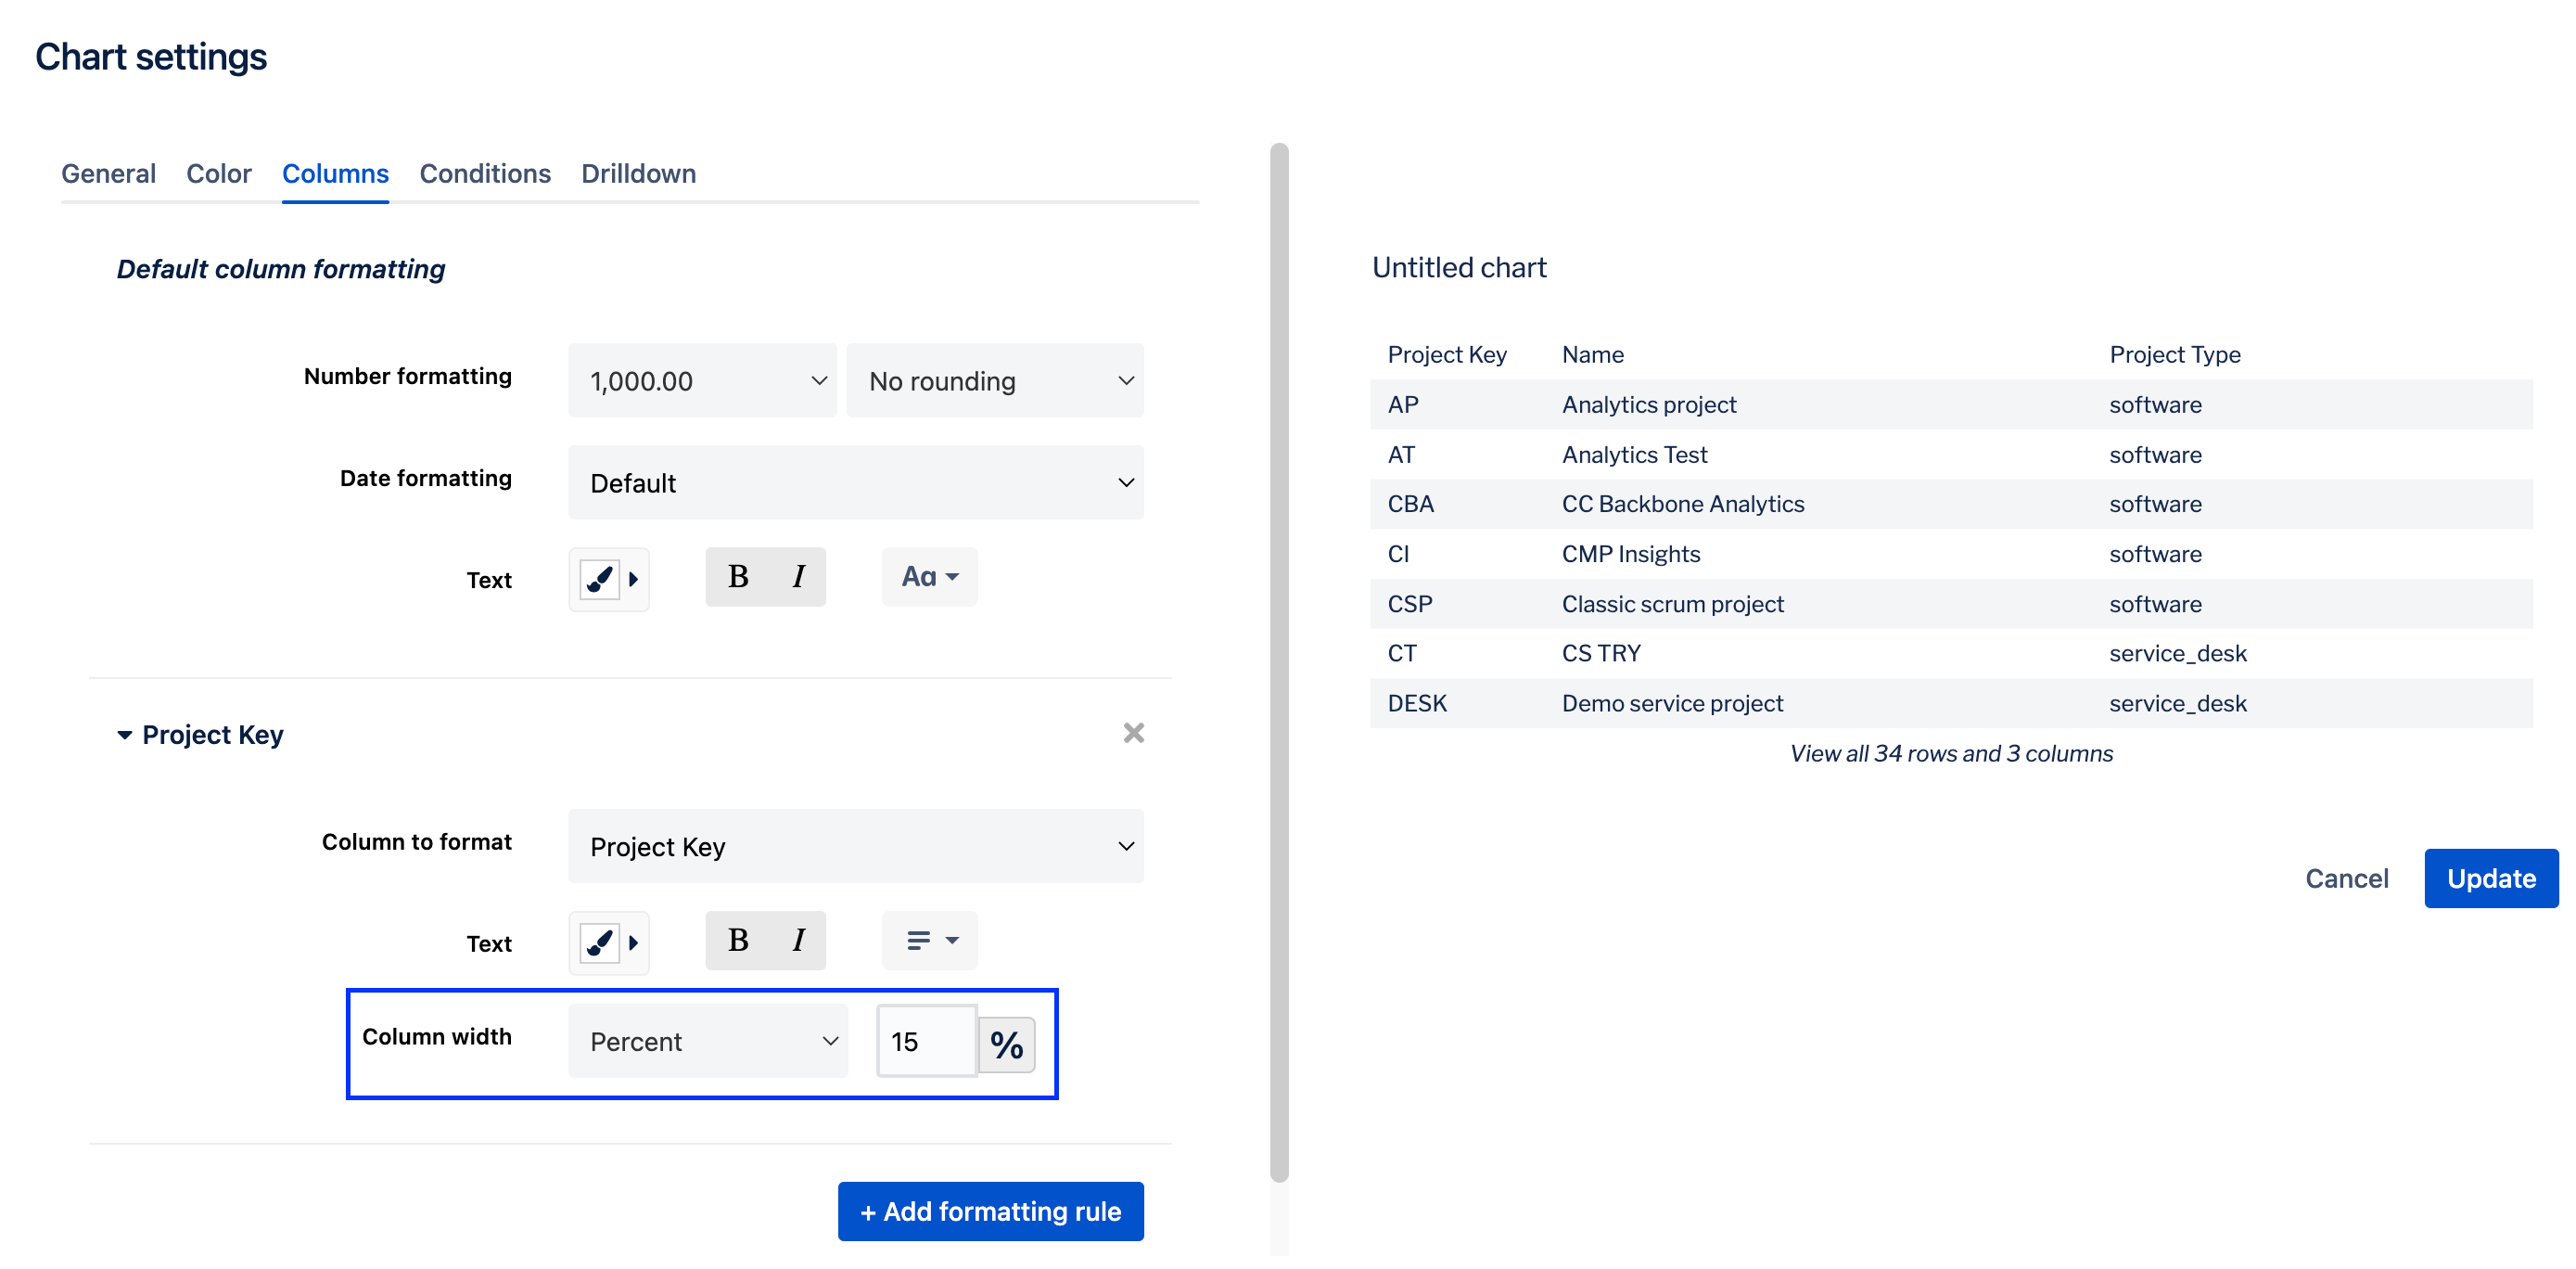Remove the Project Key formatting rule
This screenshot has width=2576, height=1269.
[x=1132, y=733]
